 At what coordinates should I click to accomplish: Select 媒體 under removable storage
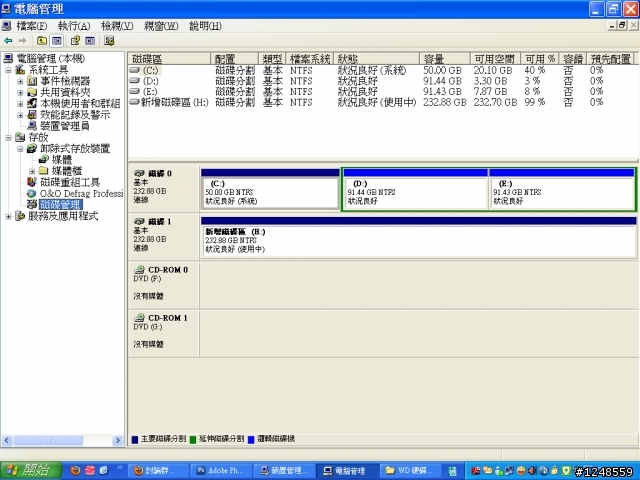tap(62, 160)
